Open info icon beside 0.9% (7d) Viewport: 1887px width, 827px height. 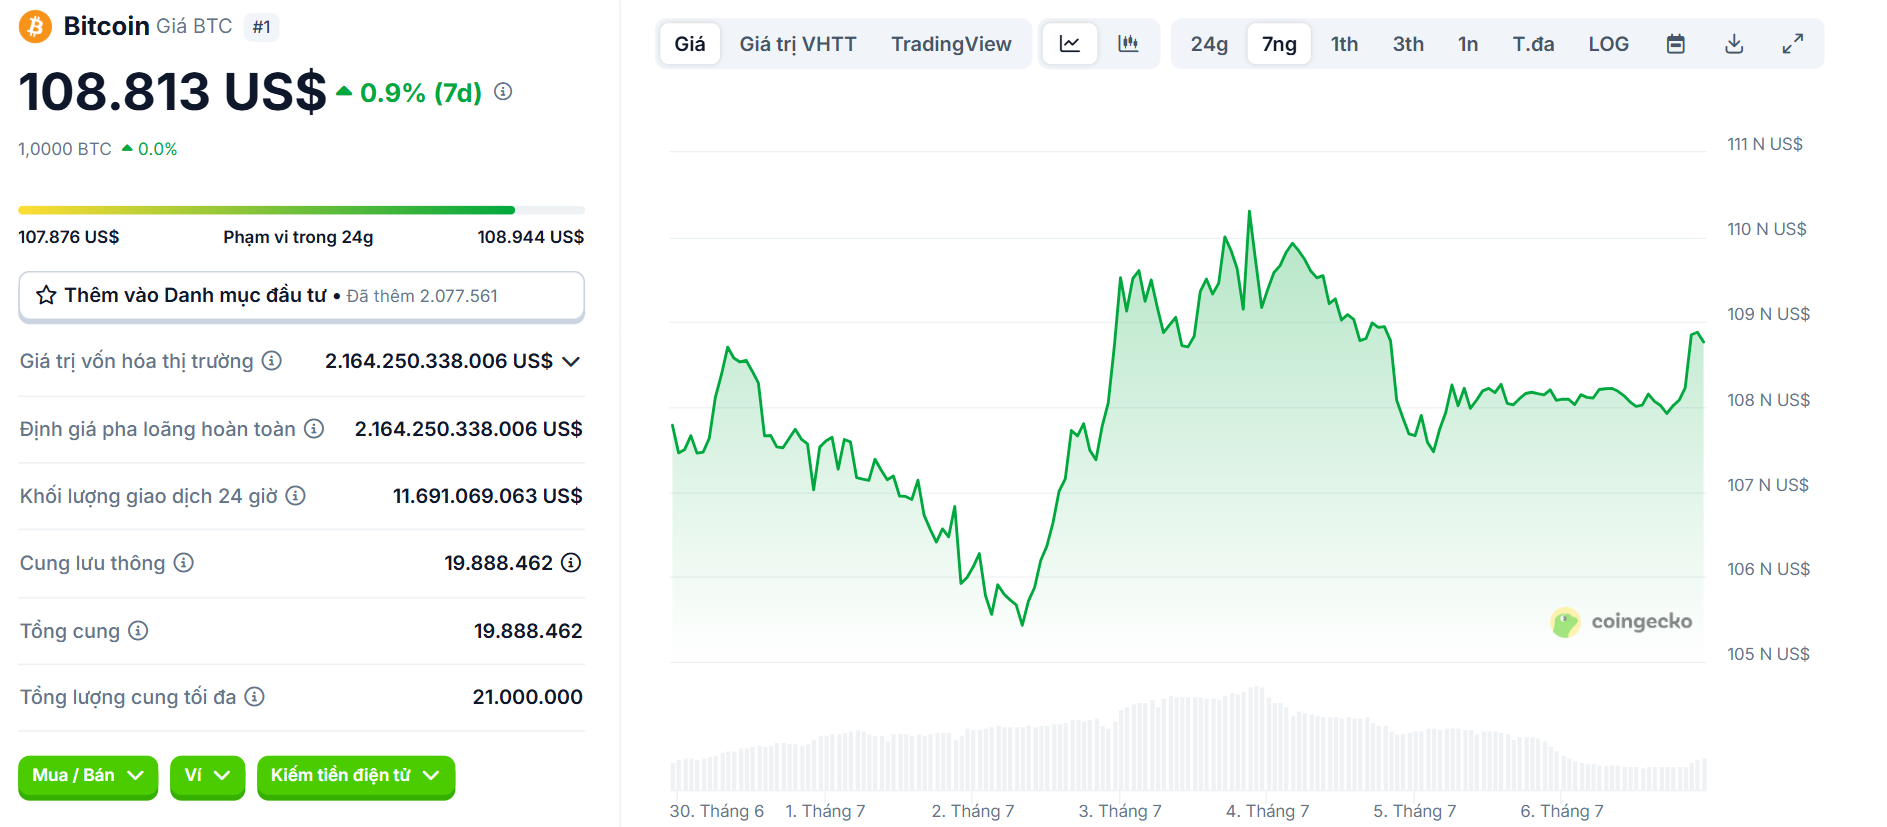504,91
